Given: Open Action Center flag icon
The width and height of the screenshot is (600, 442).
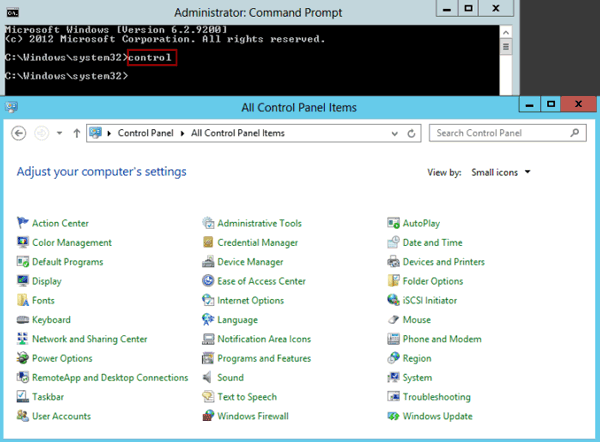Looking at the screenshot, I should click(23, 223).
